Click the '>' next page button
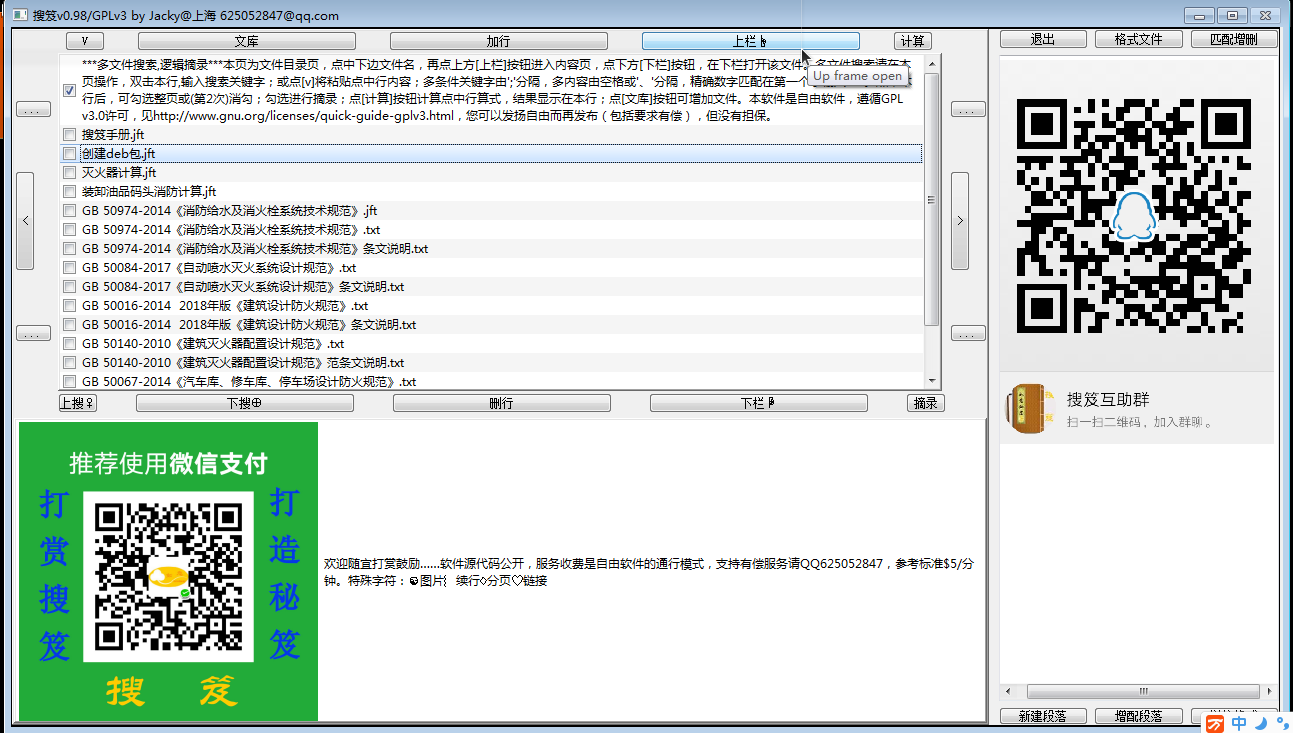 [960, 221]
